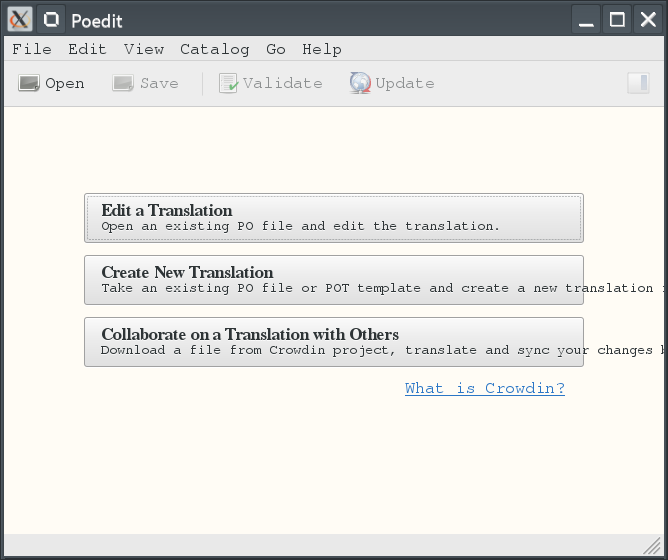Follow the What is Crowdin? link
The image size is (668, 560).
[485, 388]
